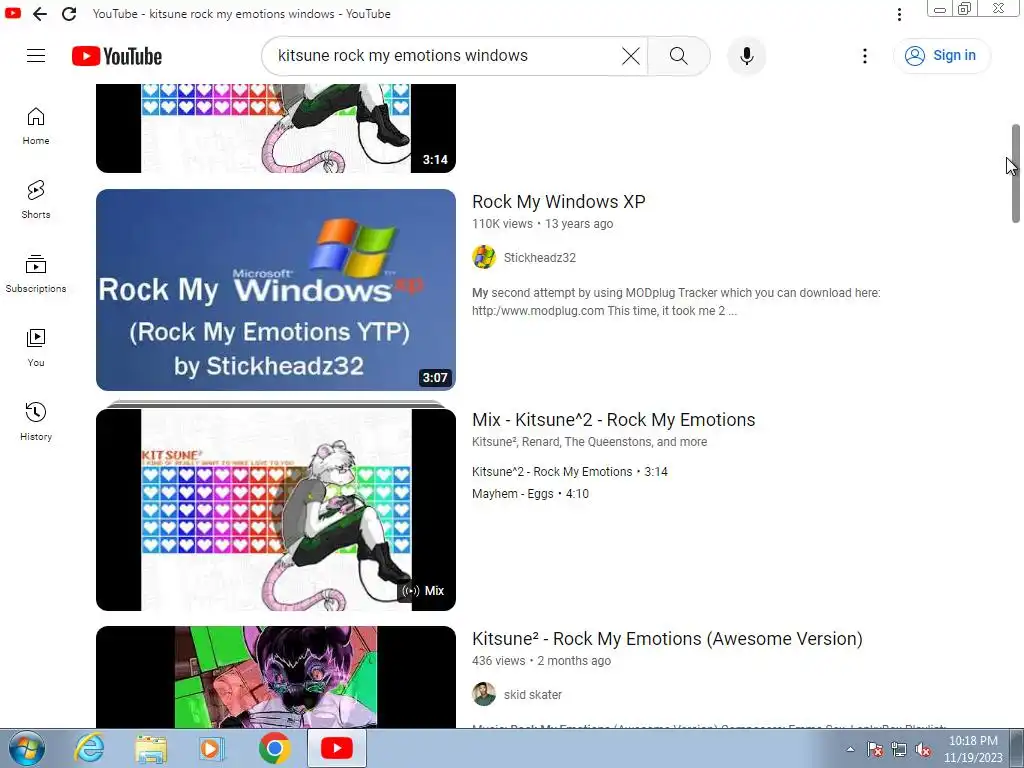1024x768 pixels.
Task: Open Mix - Kitsune^2 - Rock My Emotions title
Action: click(613, 420)
